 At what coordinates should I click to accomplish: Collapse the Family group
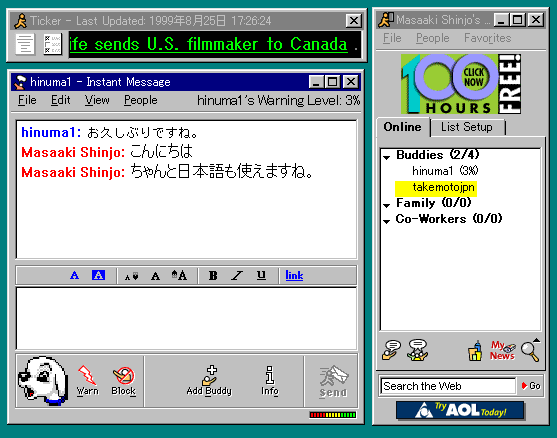point(387,205)
